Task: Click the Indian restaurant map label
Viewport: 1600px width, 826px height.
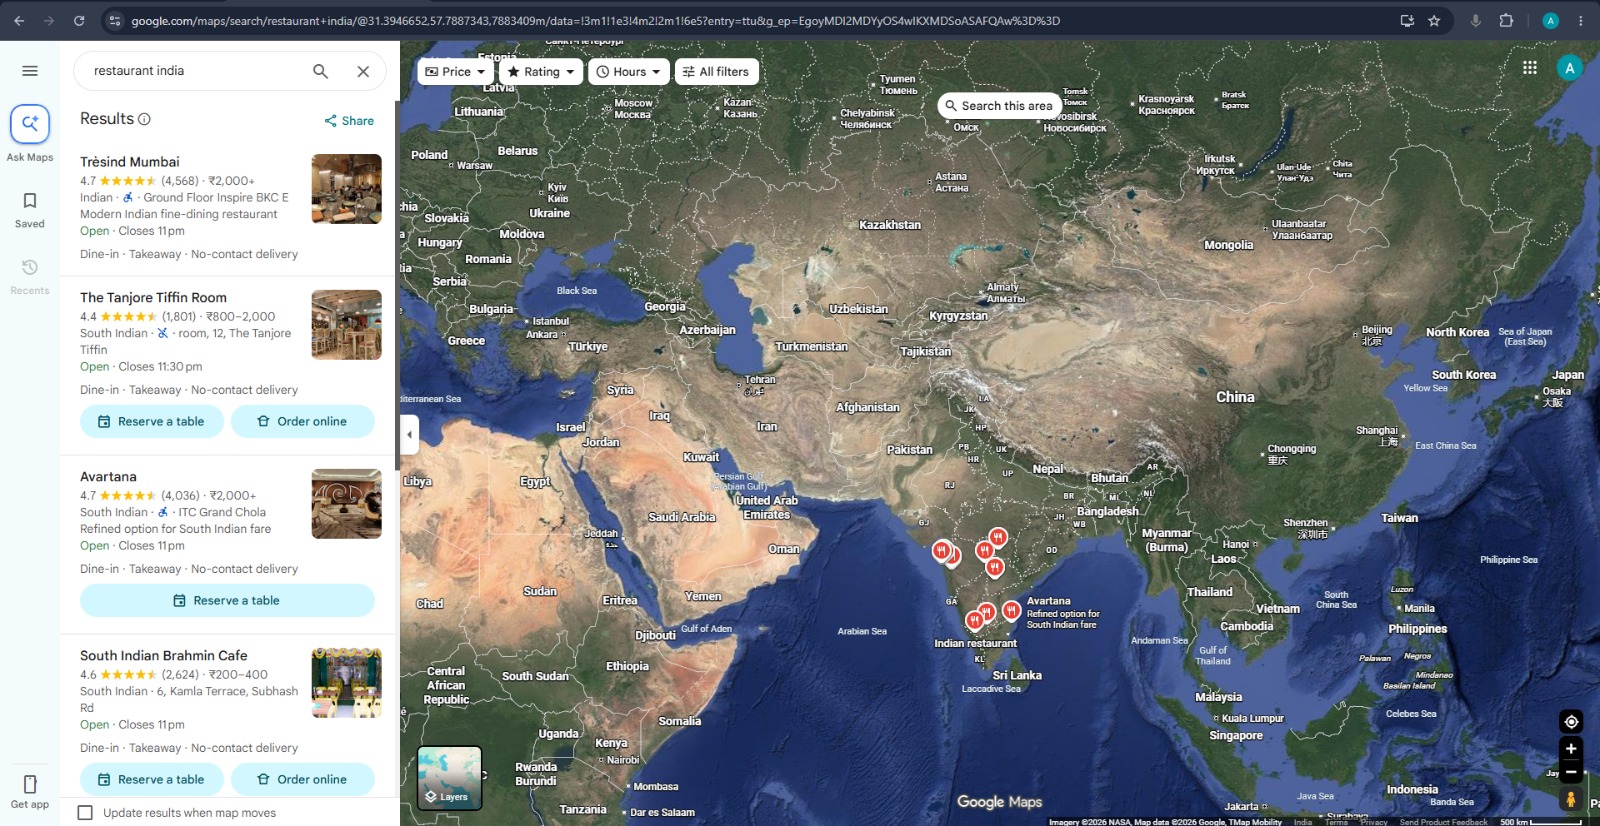Action: tap(975, 644)
